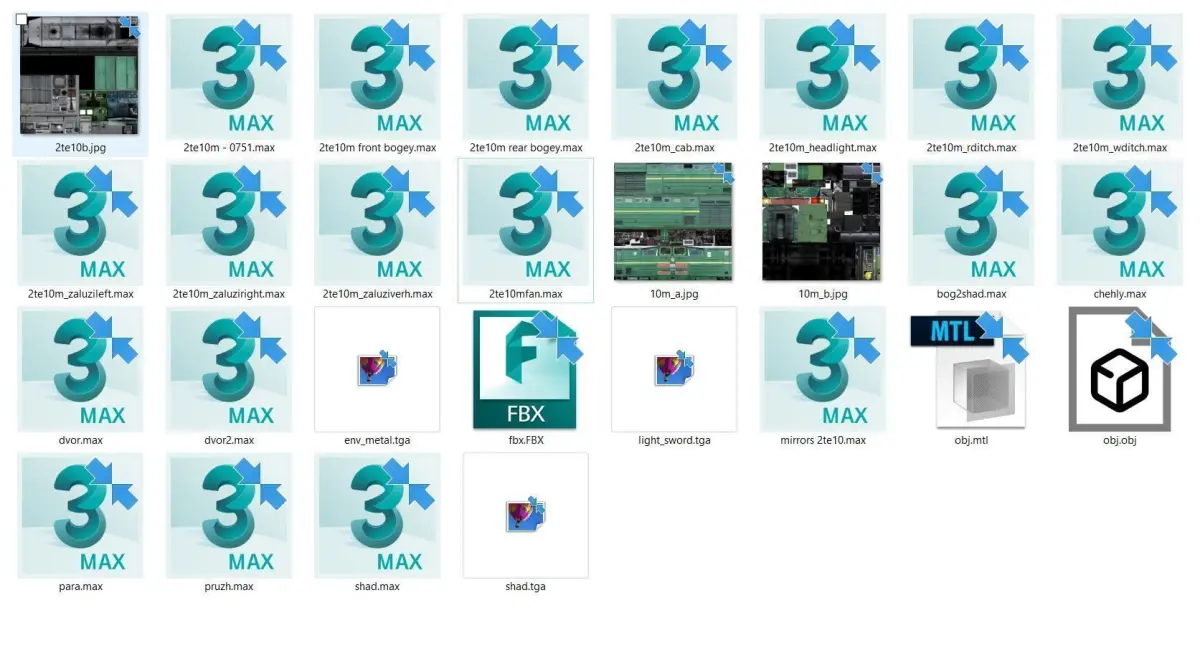Click the file name label bog2shad.max

pyautogui.click(x=971, y=294)
